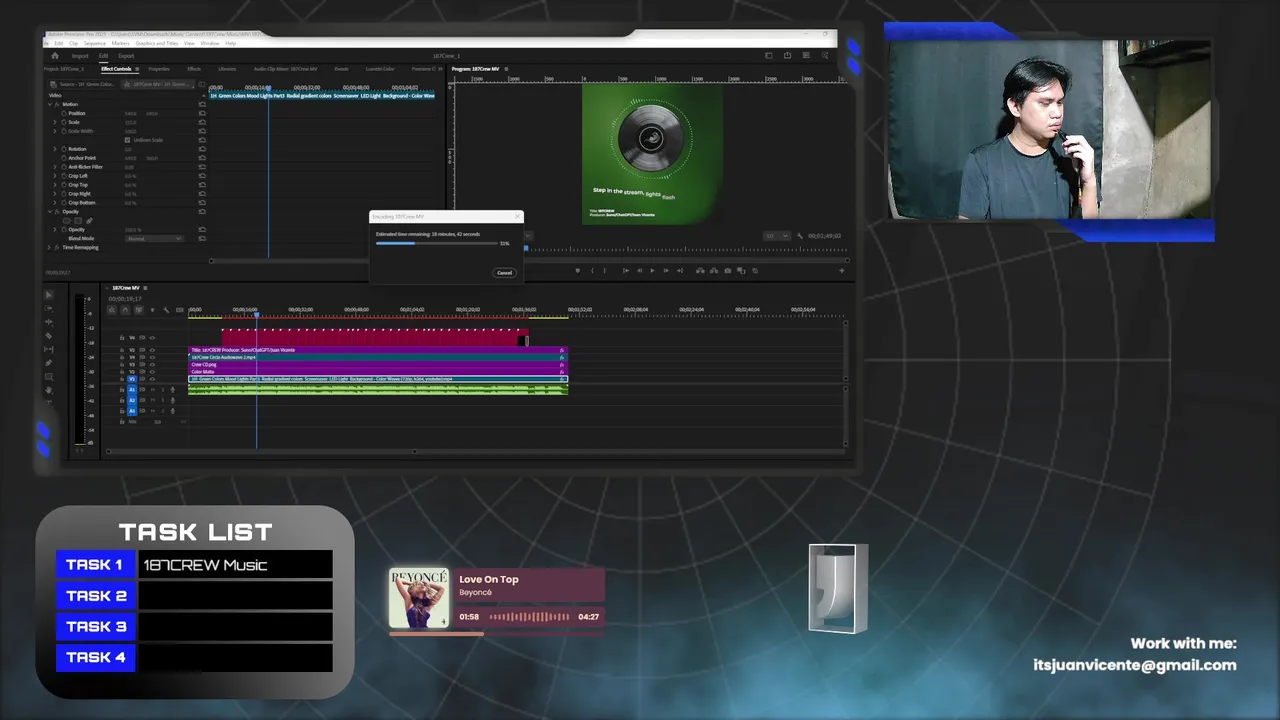Image resolution: width=1280 pixels, height=720 pixels.
Task: Open Timeline display settings wrench
Action: click(x=166, y=310)
